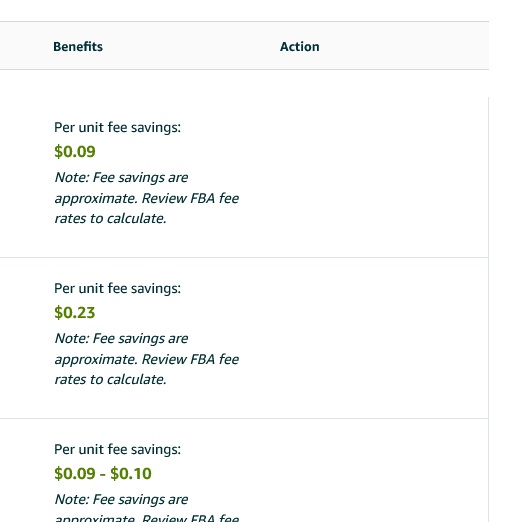Click the vertical divider at table's right edge

click(x=488, y=309)
